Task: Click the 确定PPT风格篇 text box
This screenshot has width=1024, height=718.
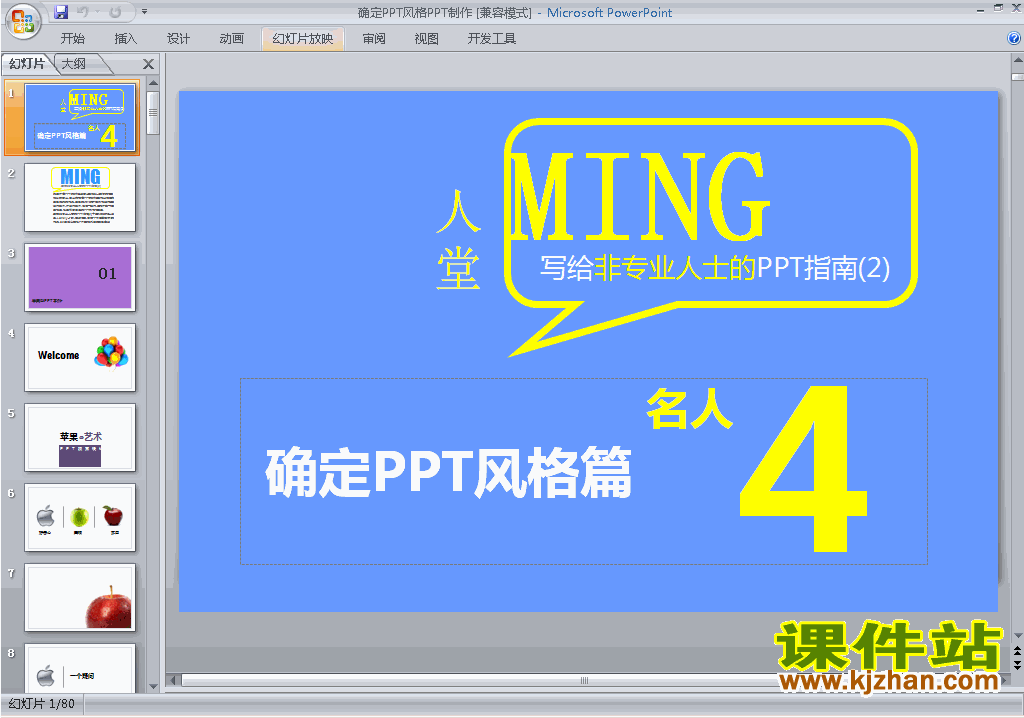Action: pyautogui.click(x=448, y=472)
